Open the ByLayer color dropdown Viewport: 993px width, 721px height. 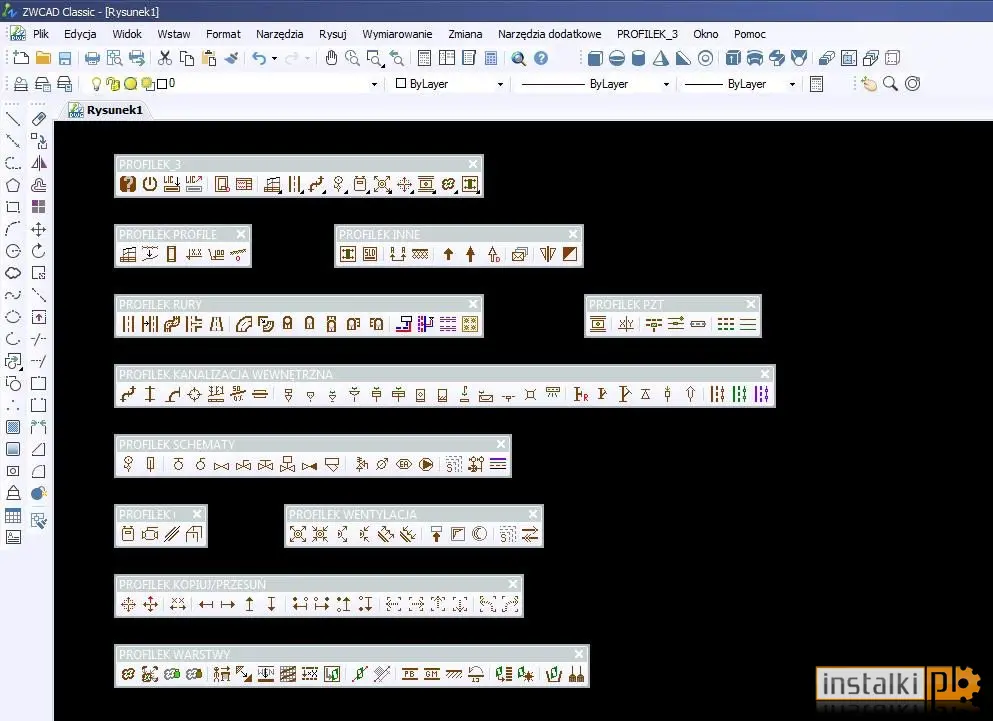[x=500, y=84]
